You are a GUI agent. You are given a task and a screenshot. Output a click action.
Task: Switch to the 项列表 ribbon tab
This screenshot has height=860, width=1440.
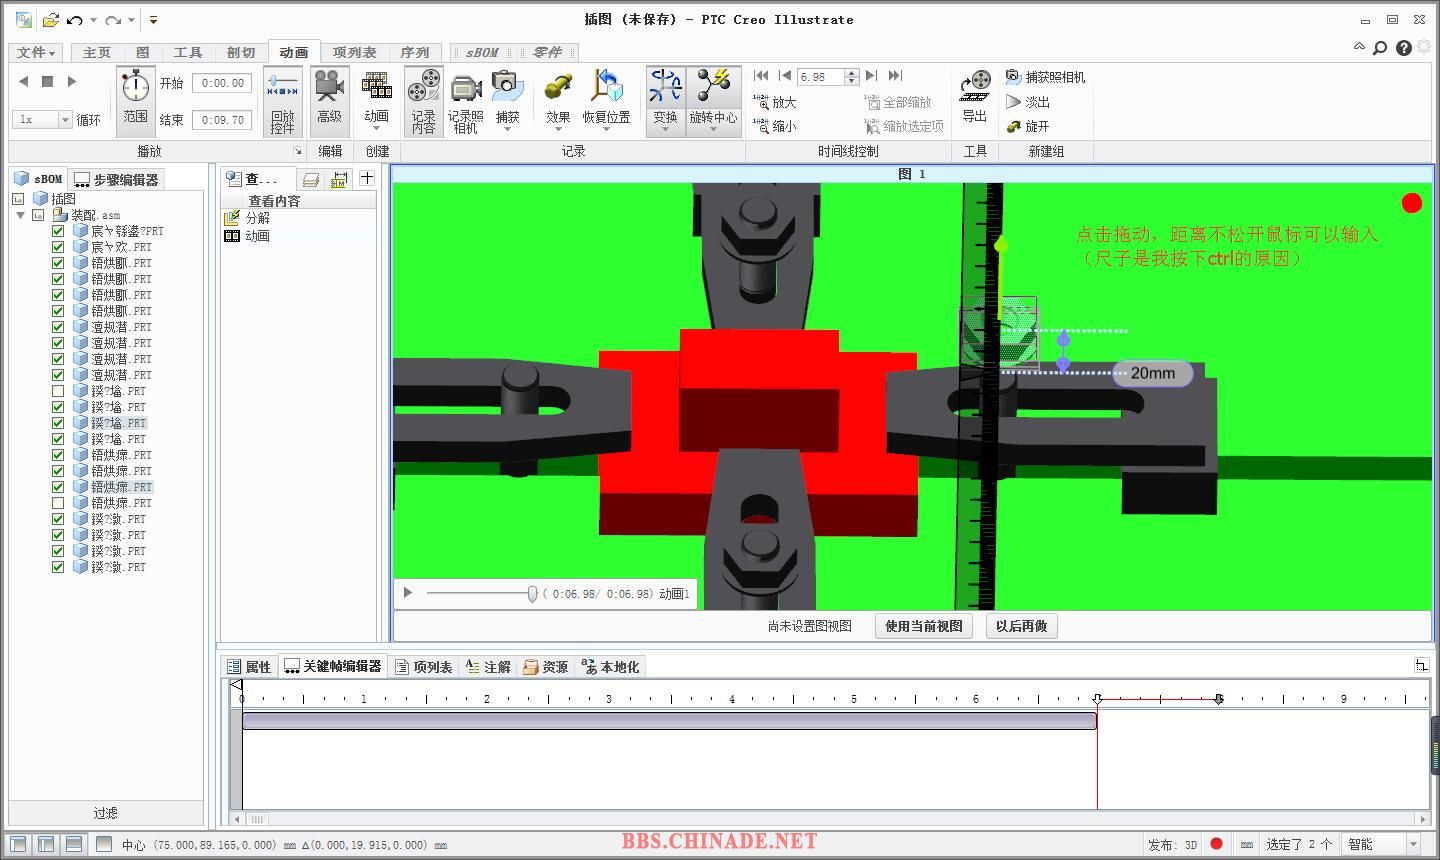tap(355, 52)
